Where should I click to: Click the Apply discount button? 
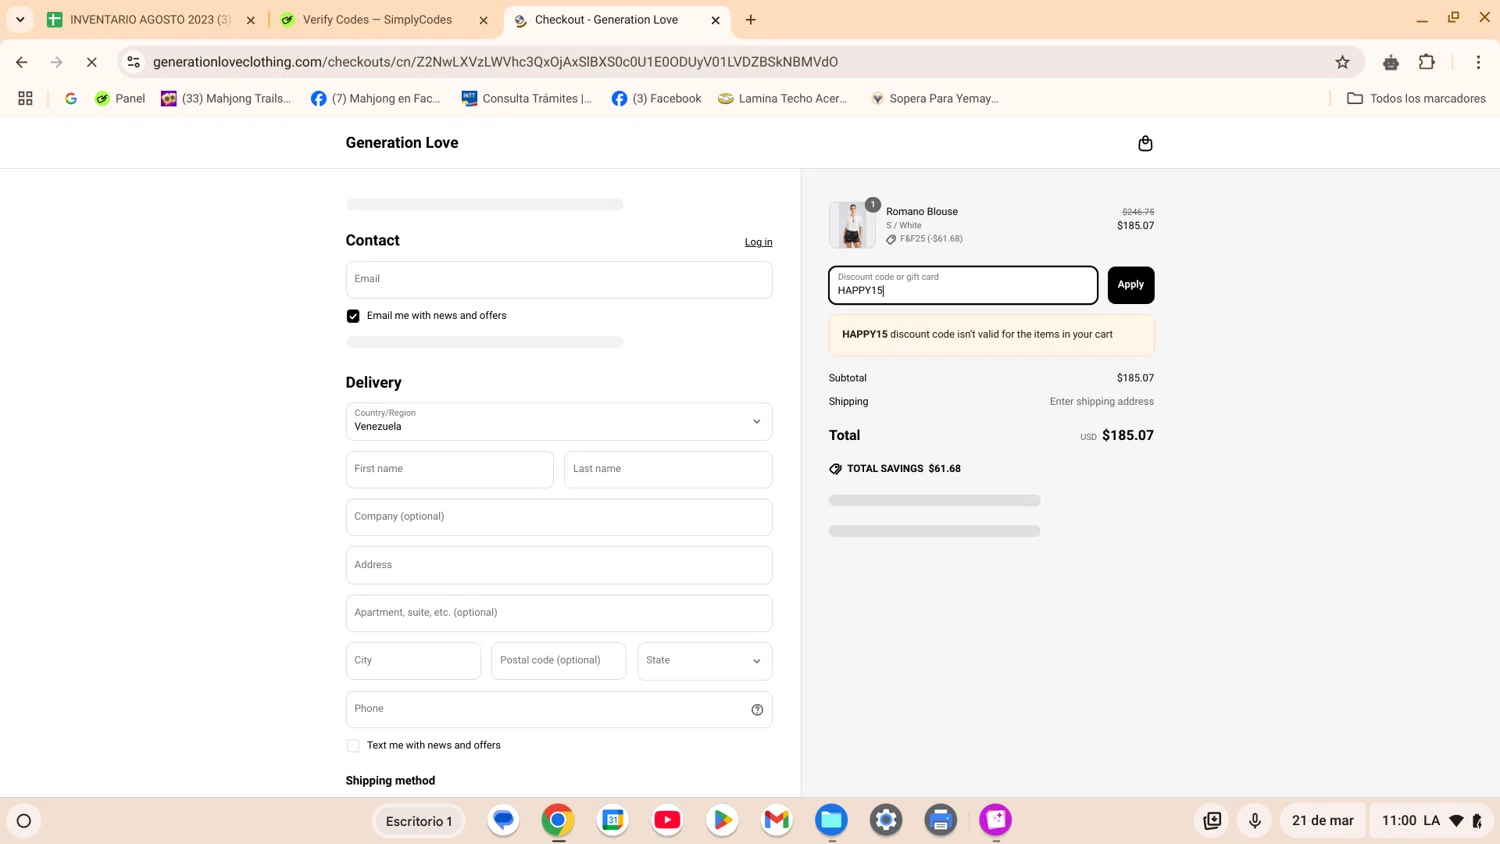(x=1131, y=285)
